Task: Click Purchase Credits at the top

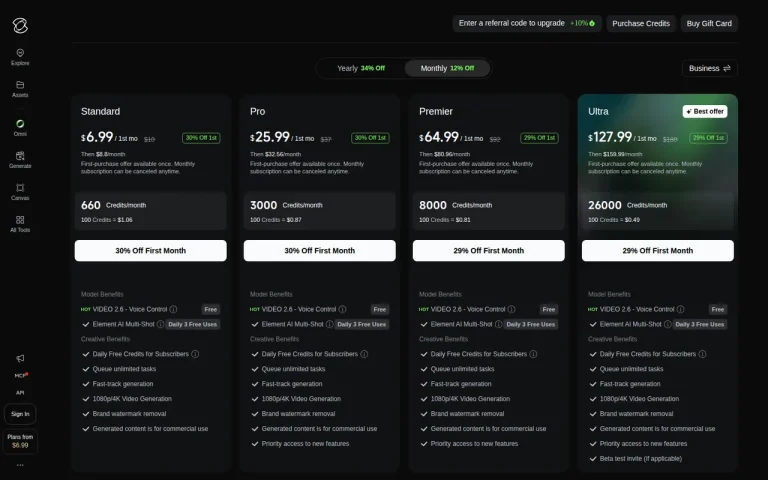Action: point(641,24)
